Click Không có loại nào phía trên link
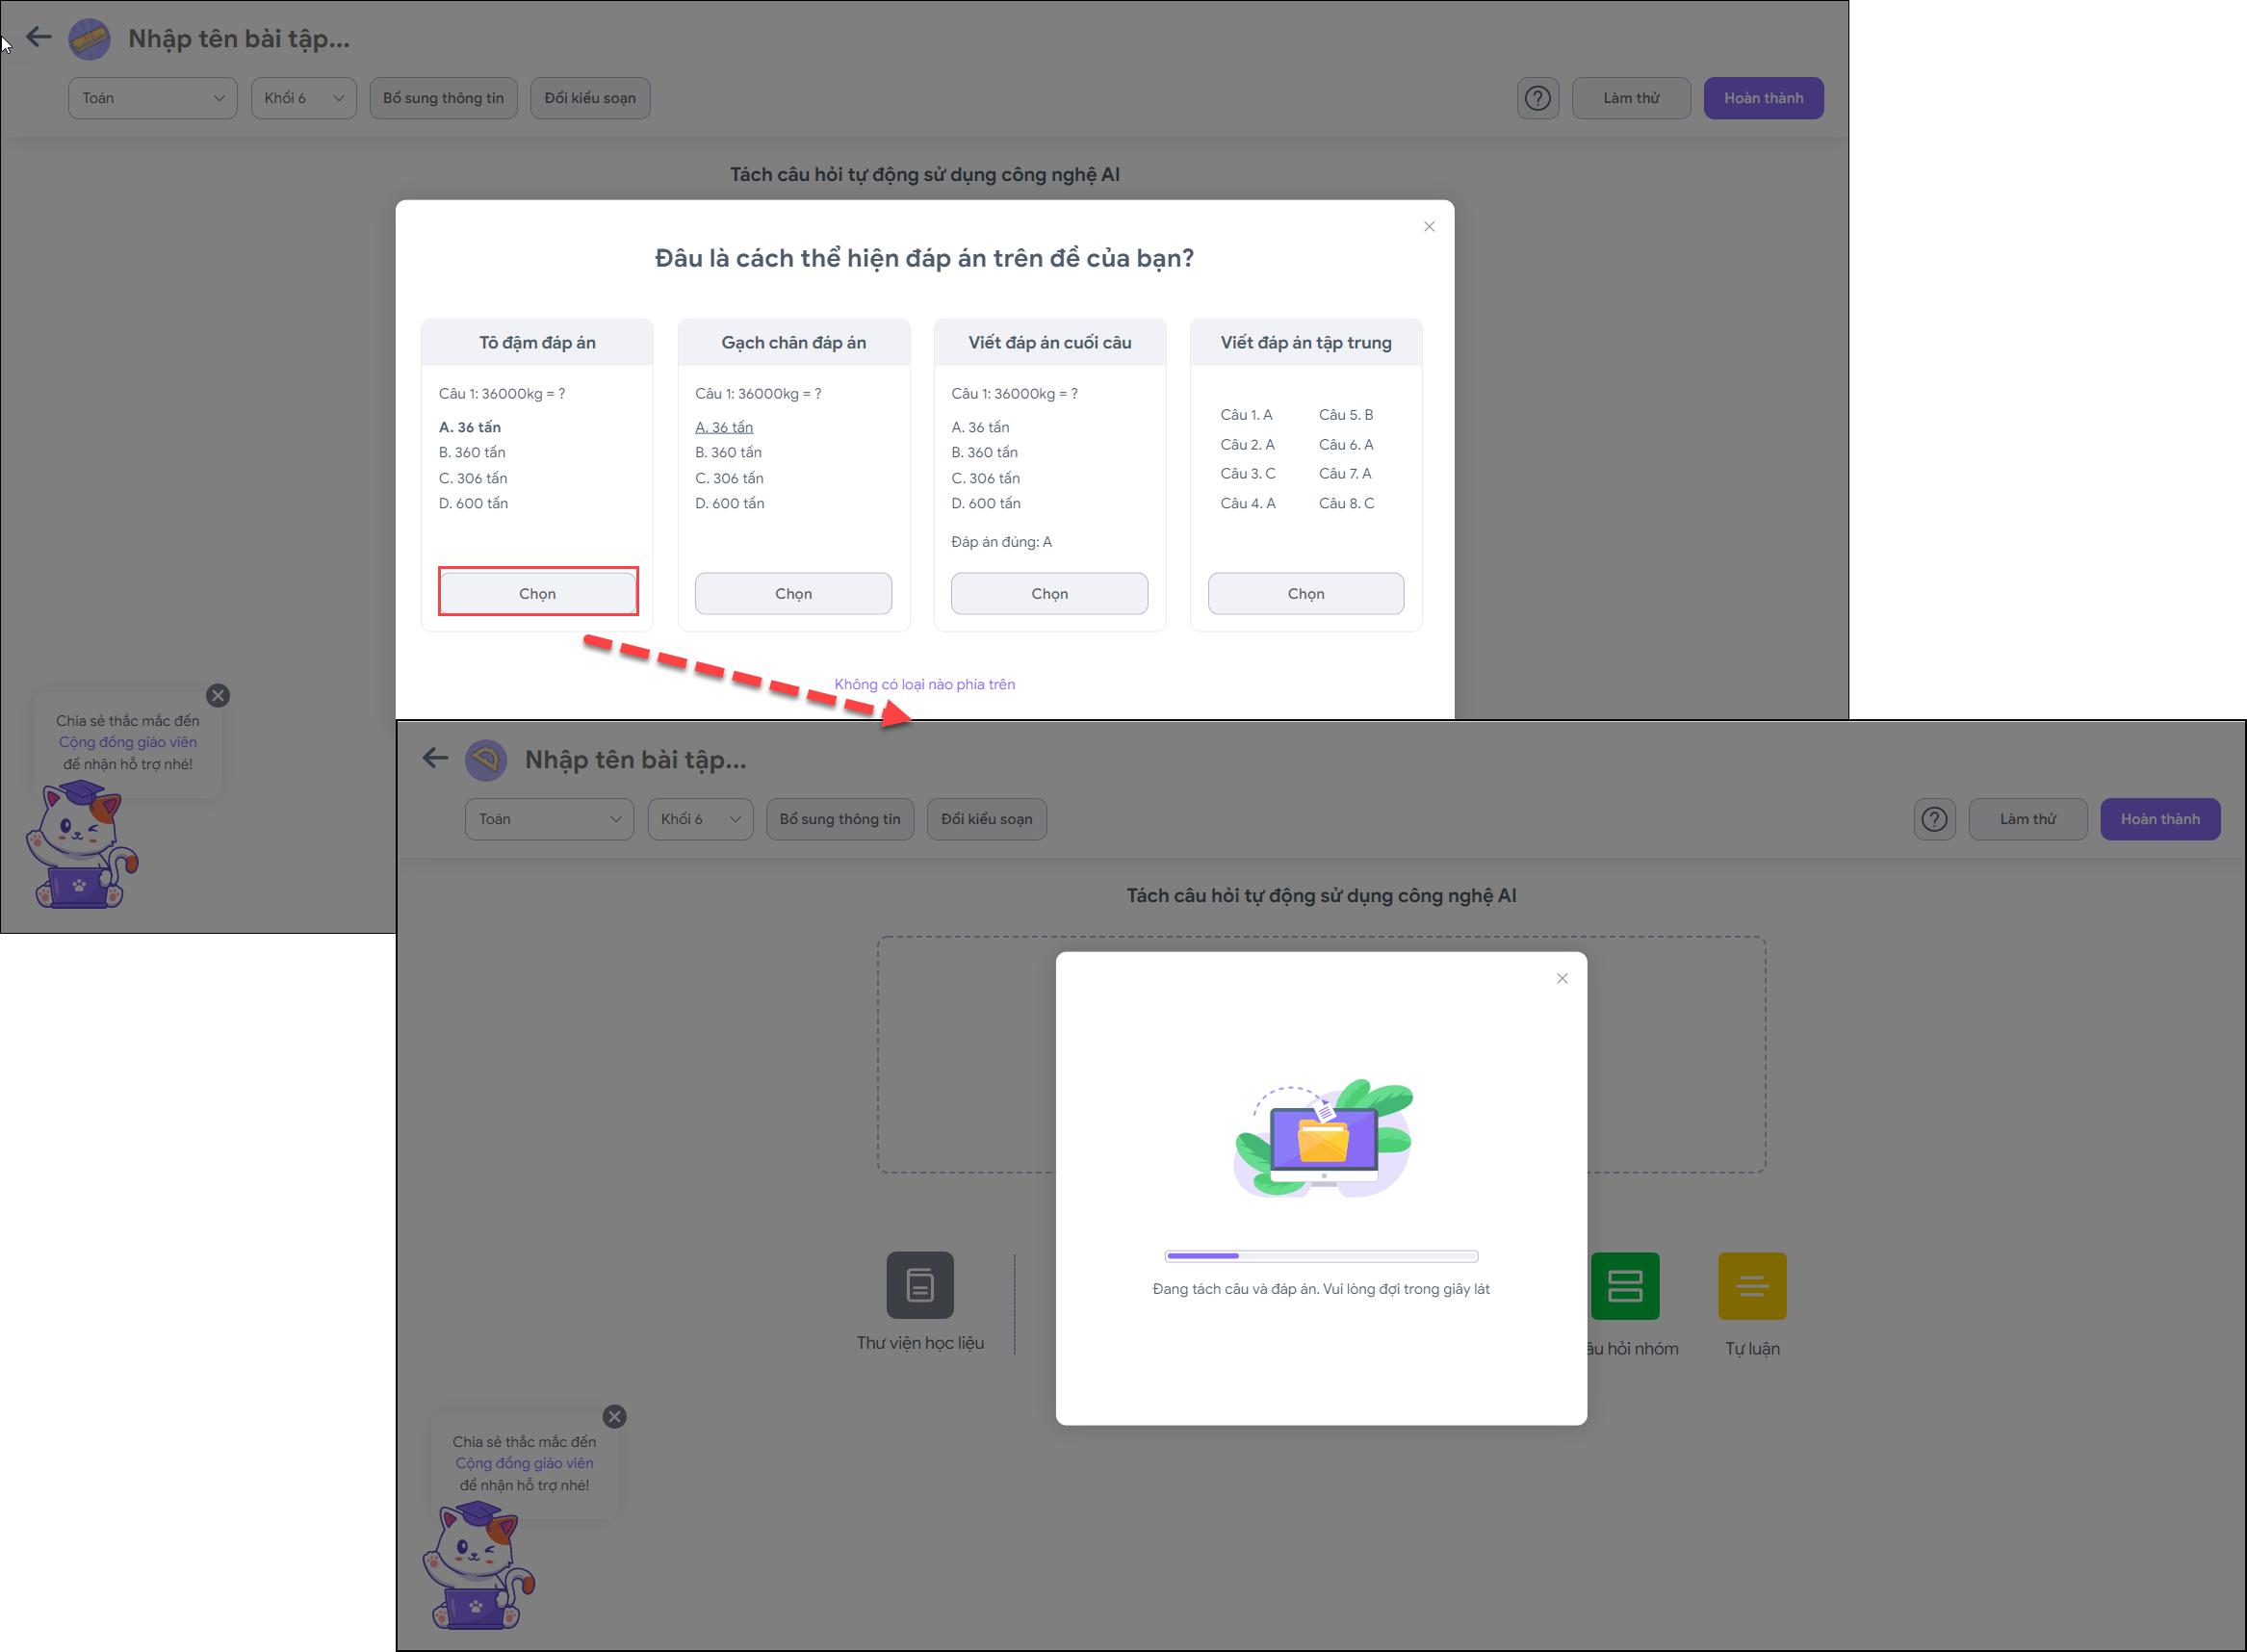2247x1652 pixels. [924, 684]
